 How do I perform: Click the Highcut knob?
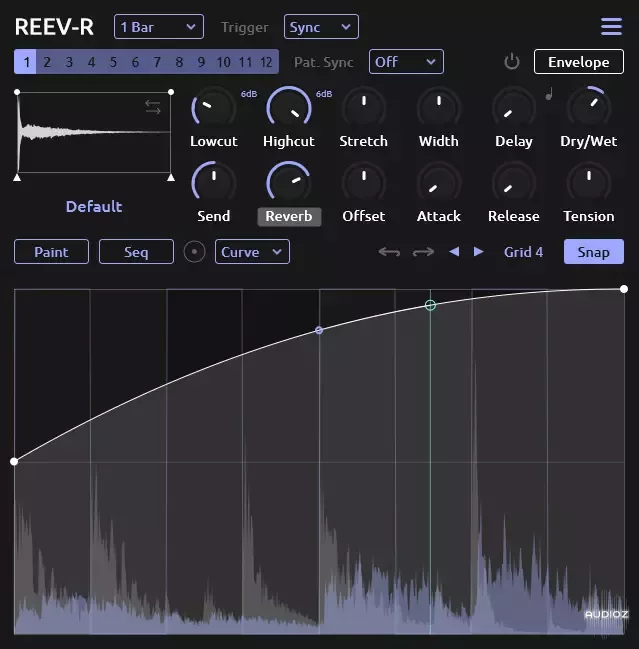click(x=289, y=108)
